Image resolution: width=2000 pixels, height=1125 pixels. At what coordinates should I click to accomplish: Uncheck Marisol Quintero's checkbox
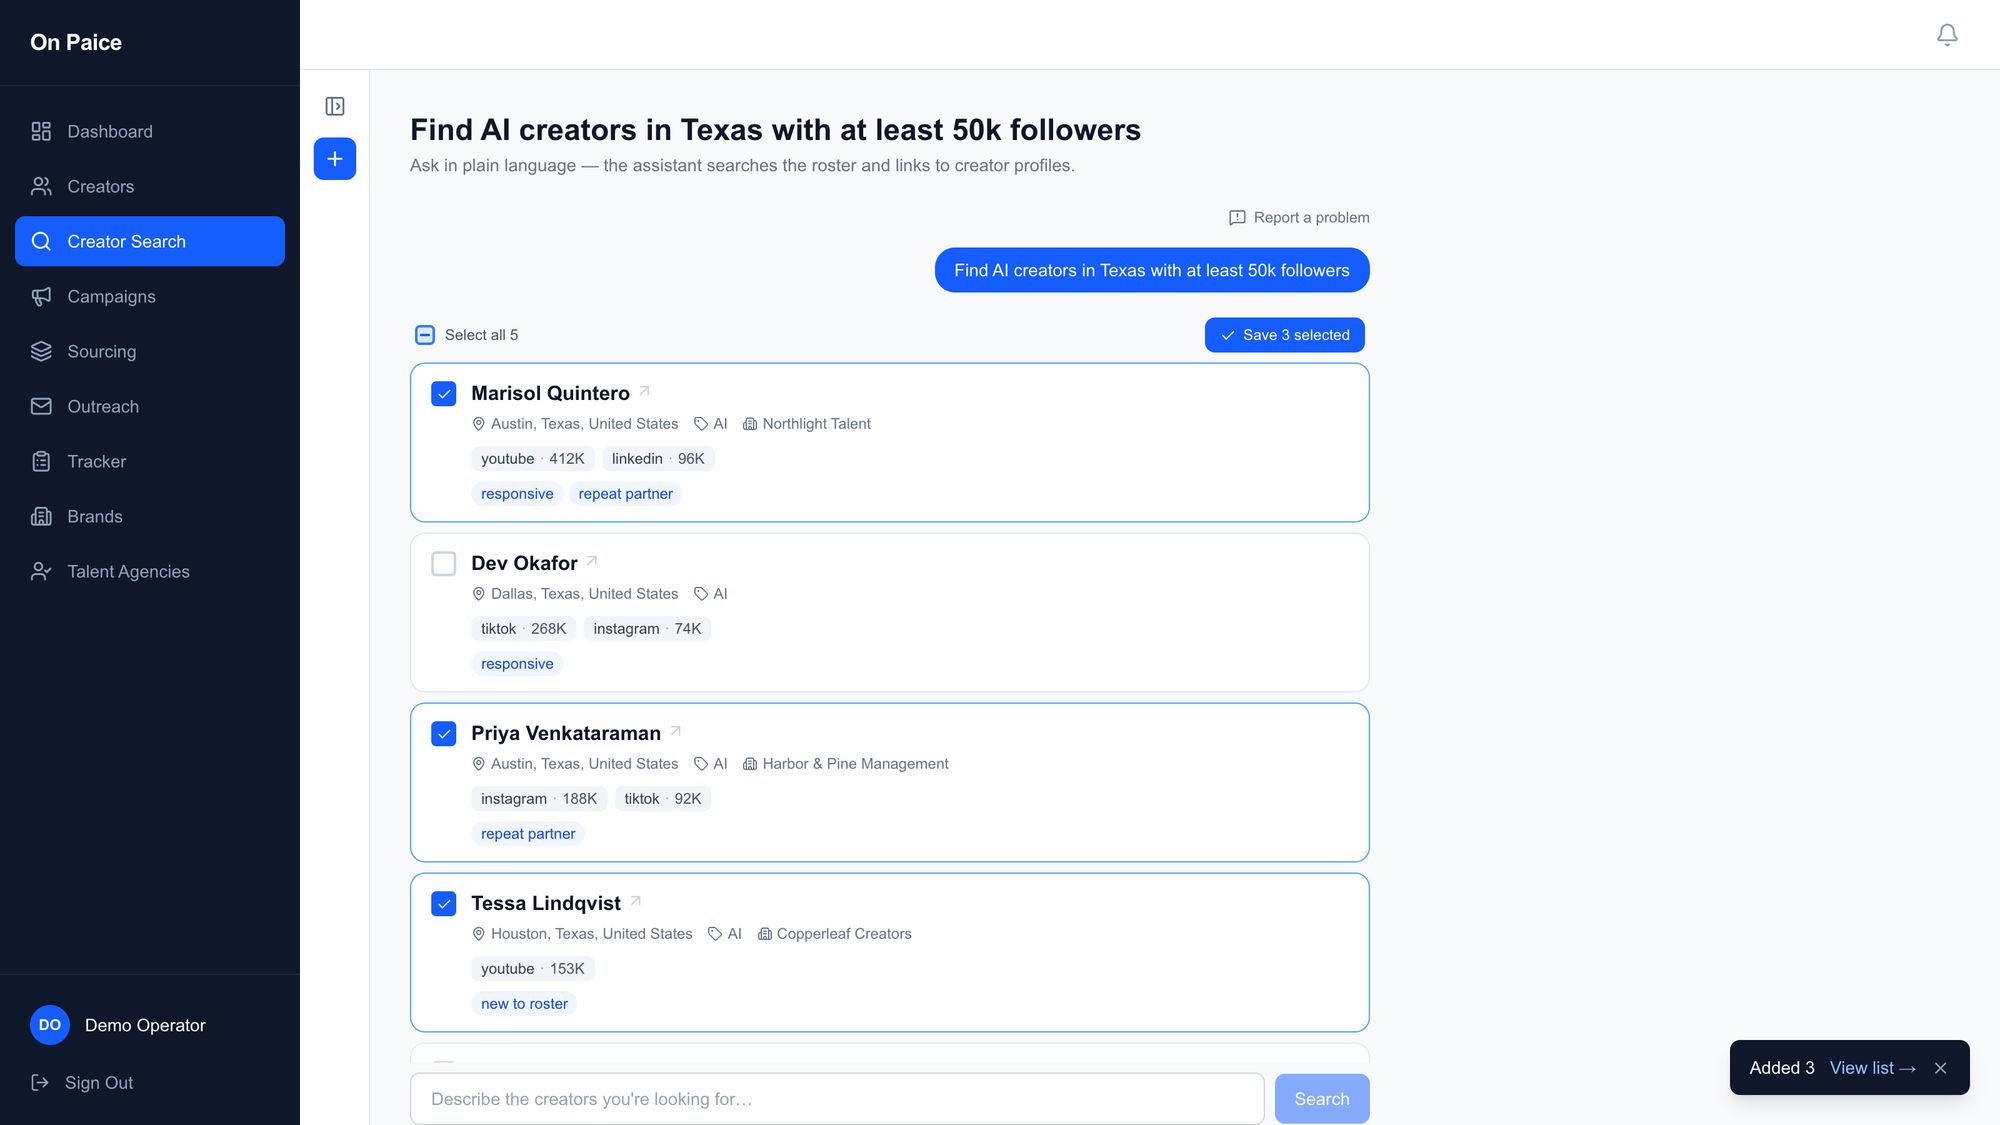tap(444, 394)
